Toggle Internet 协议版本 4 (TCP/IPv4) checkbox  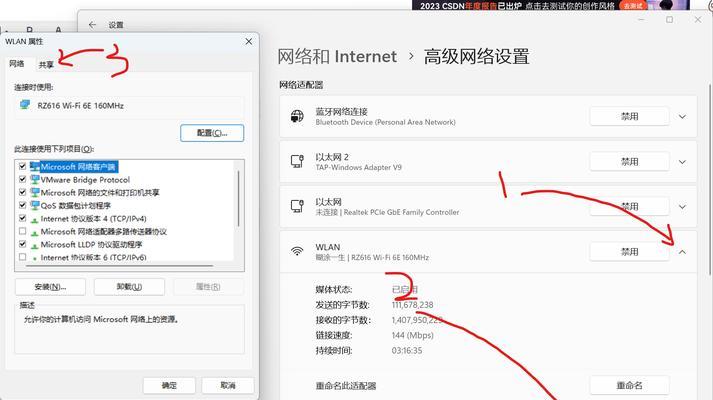pos(22,218)
